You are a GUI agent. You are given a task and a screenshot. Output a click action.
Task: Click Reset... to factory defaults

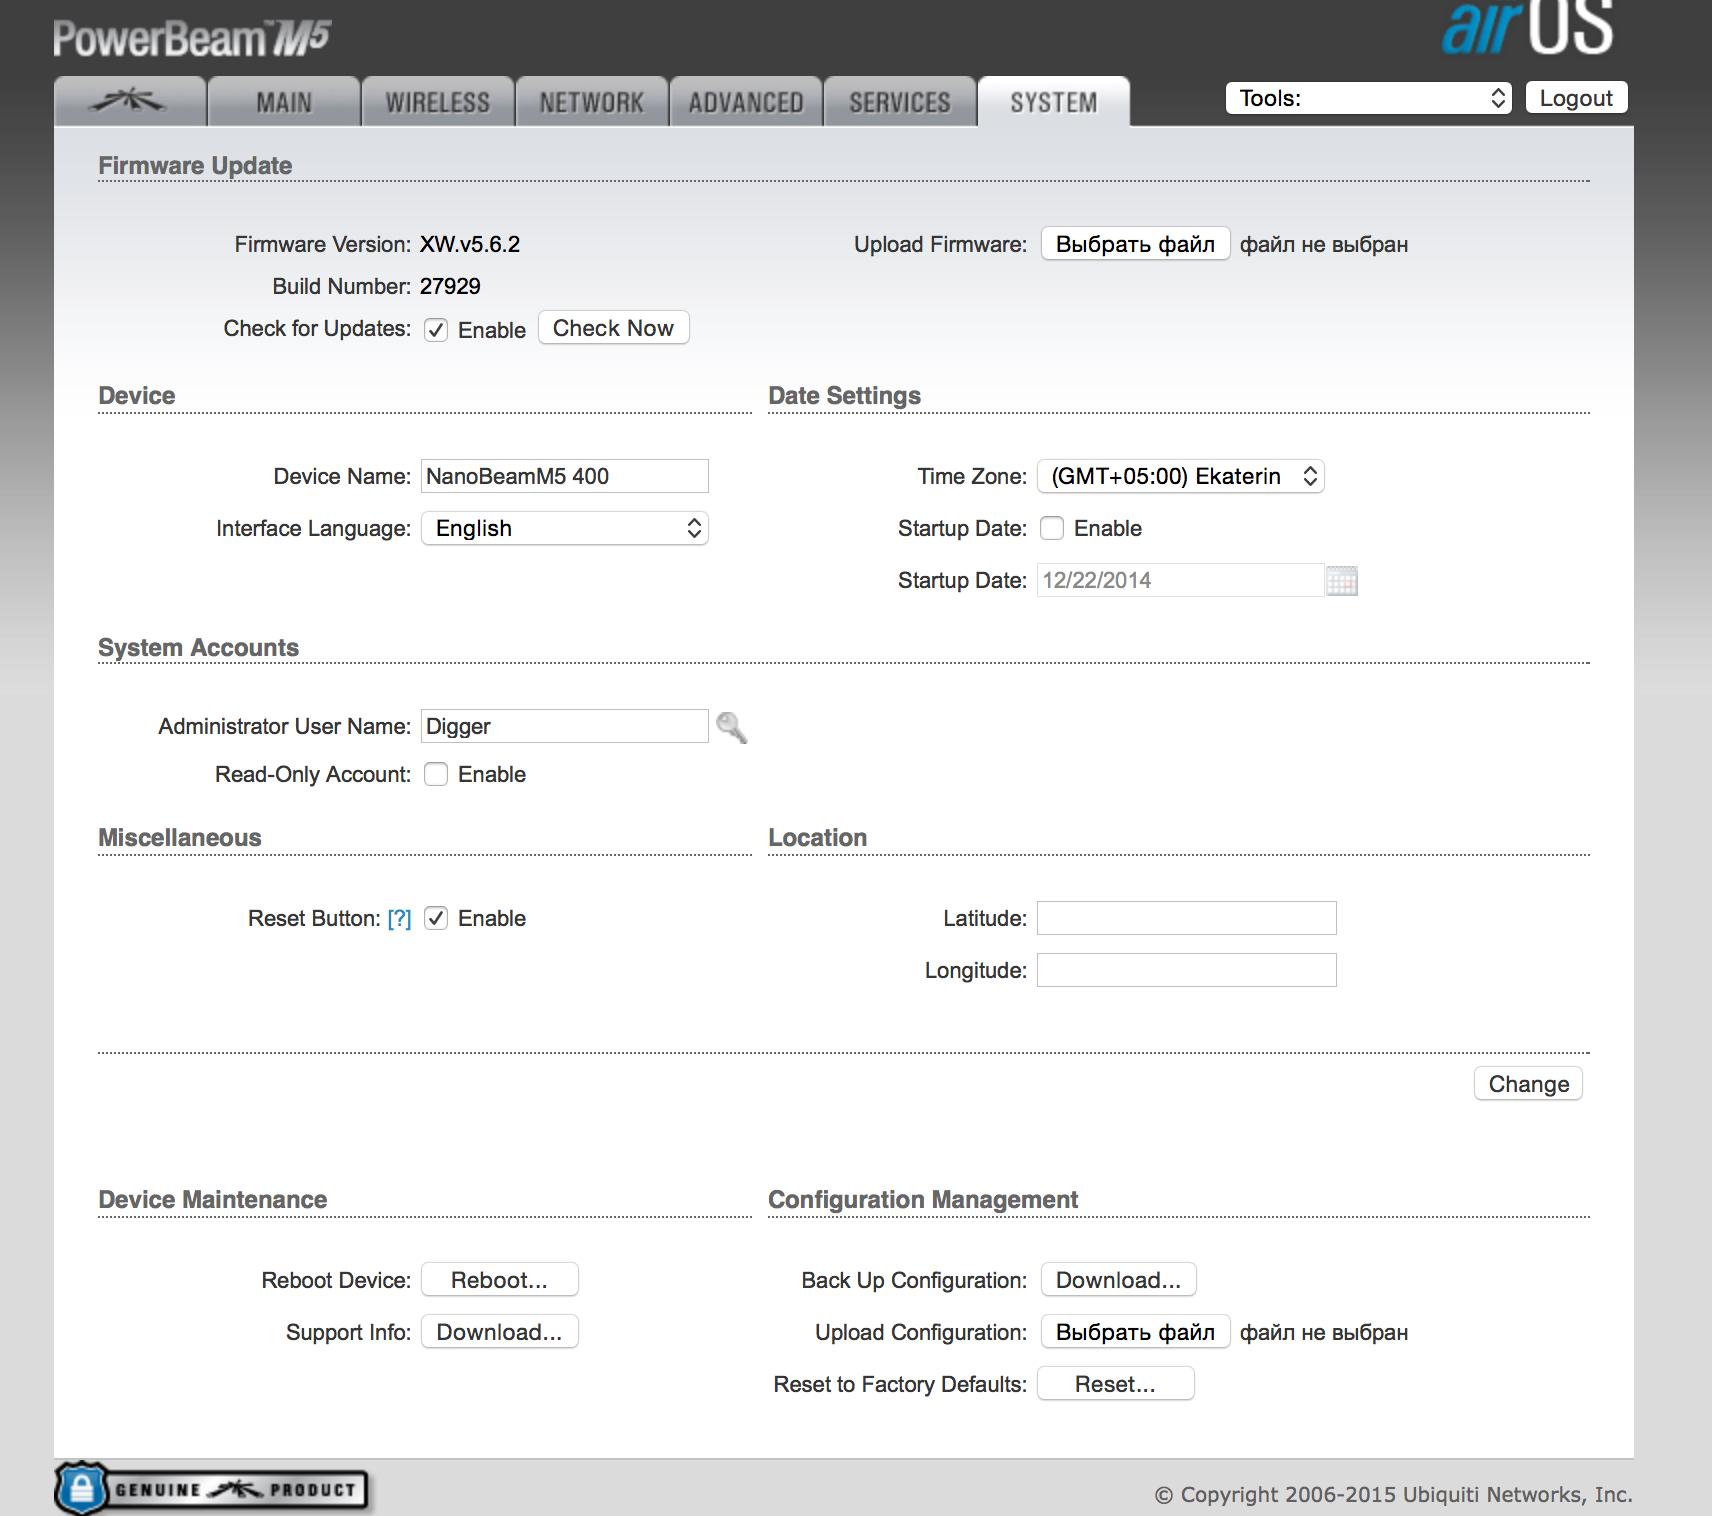click(1116, 1384)
